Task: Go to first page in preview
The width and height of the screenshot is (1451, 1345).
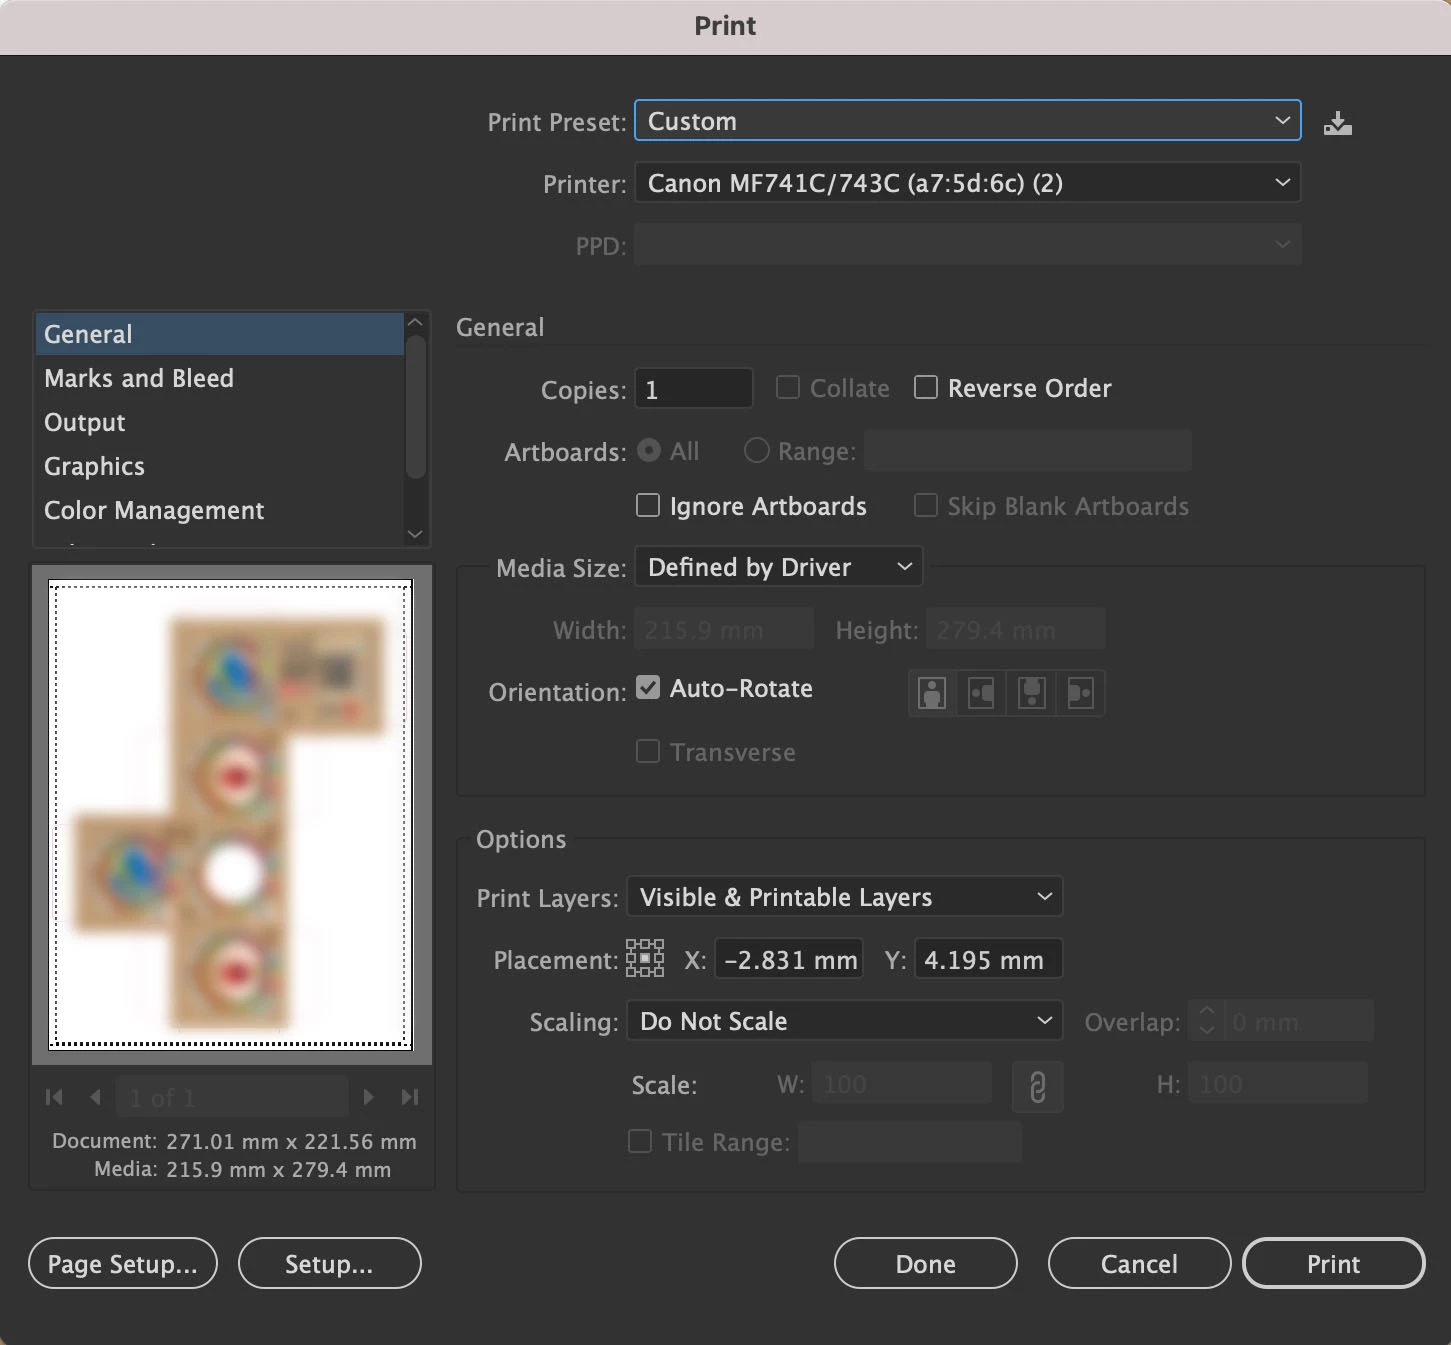Action: (54, 1097)
